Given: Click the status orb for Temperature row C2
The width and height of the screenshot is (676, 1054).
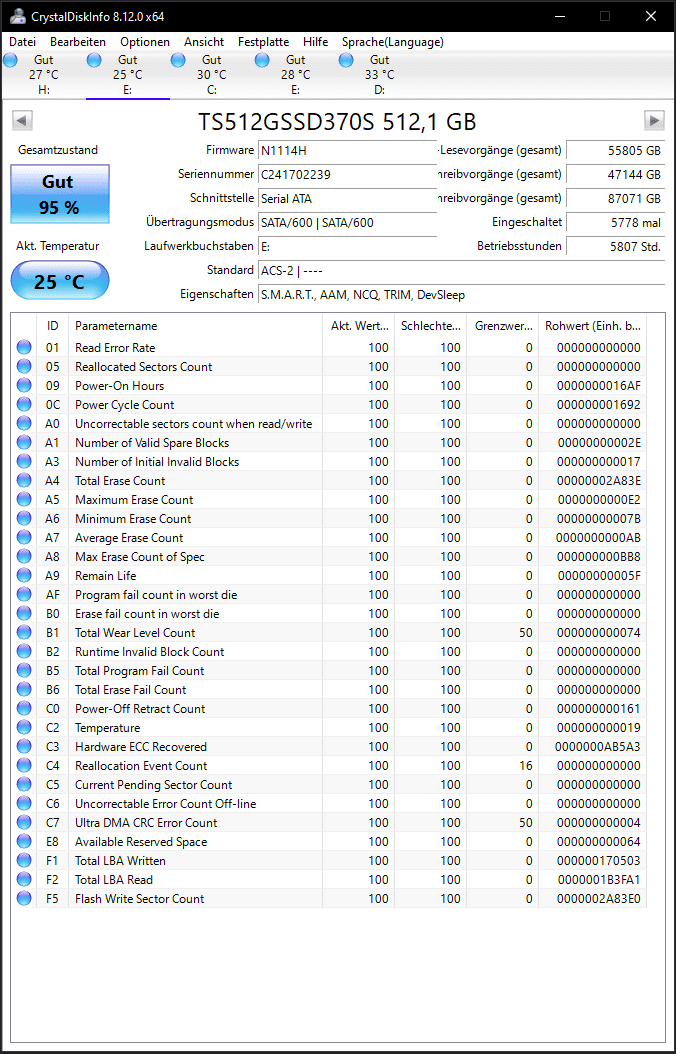Looking at the screenshot, I should point(24,727).
